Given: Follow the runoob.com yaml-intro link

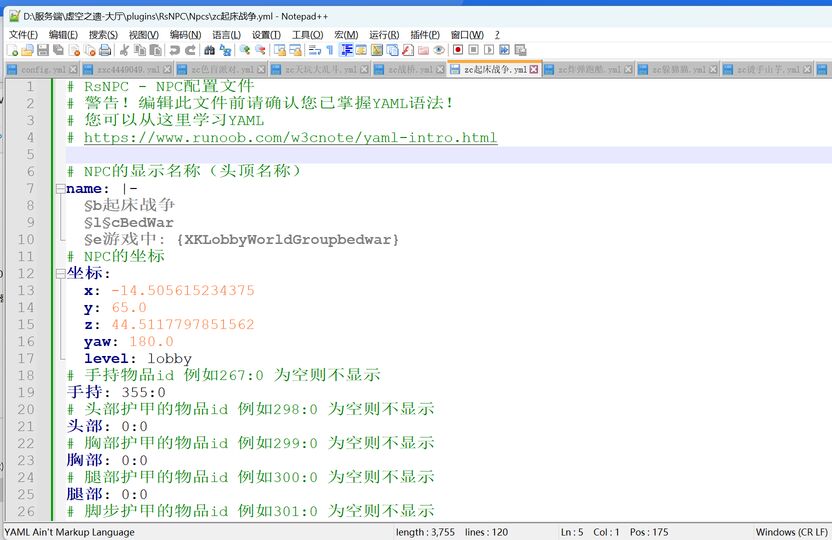Looking at the screenshot, I should point(290,138).
